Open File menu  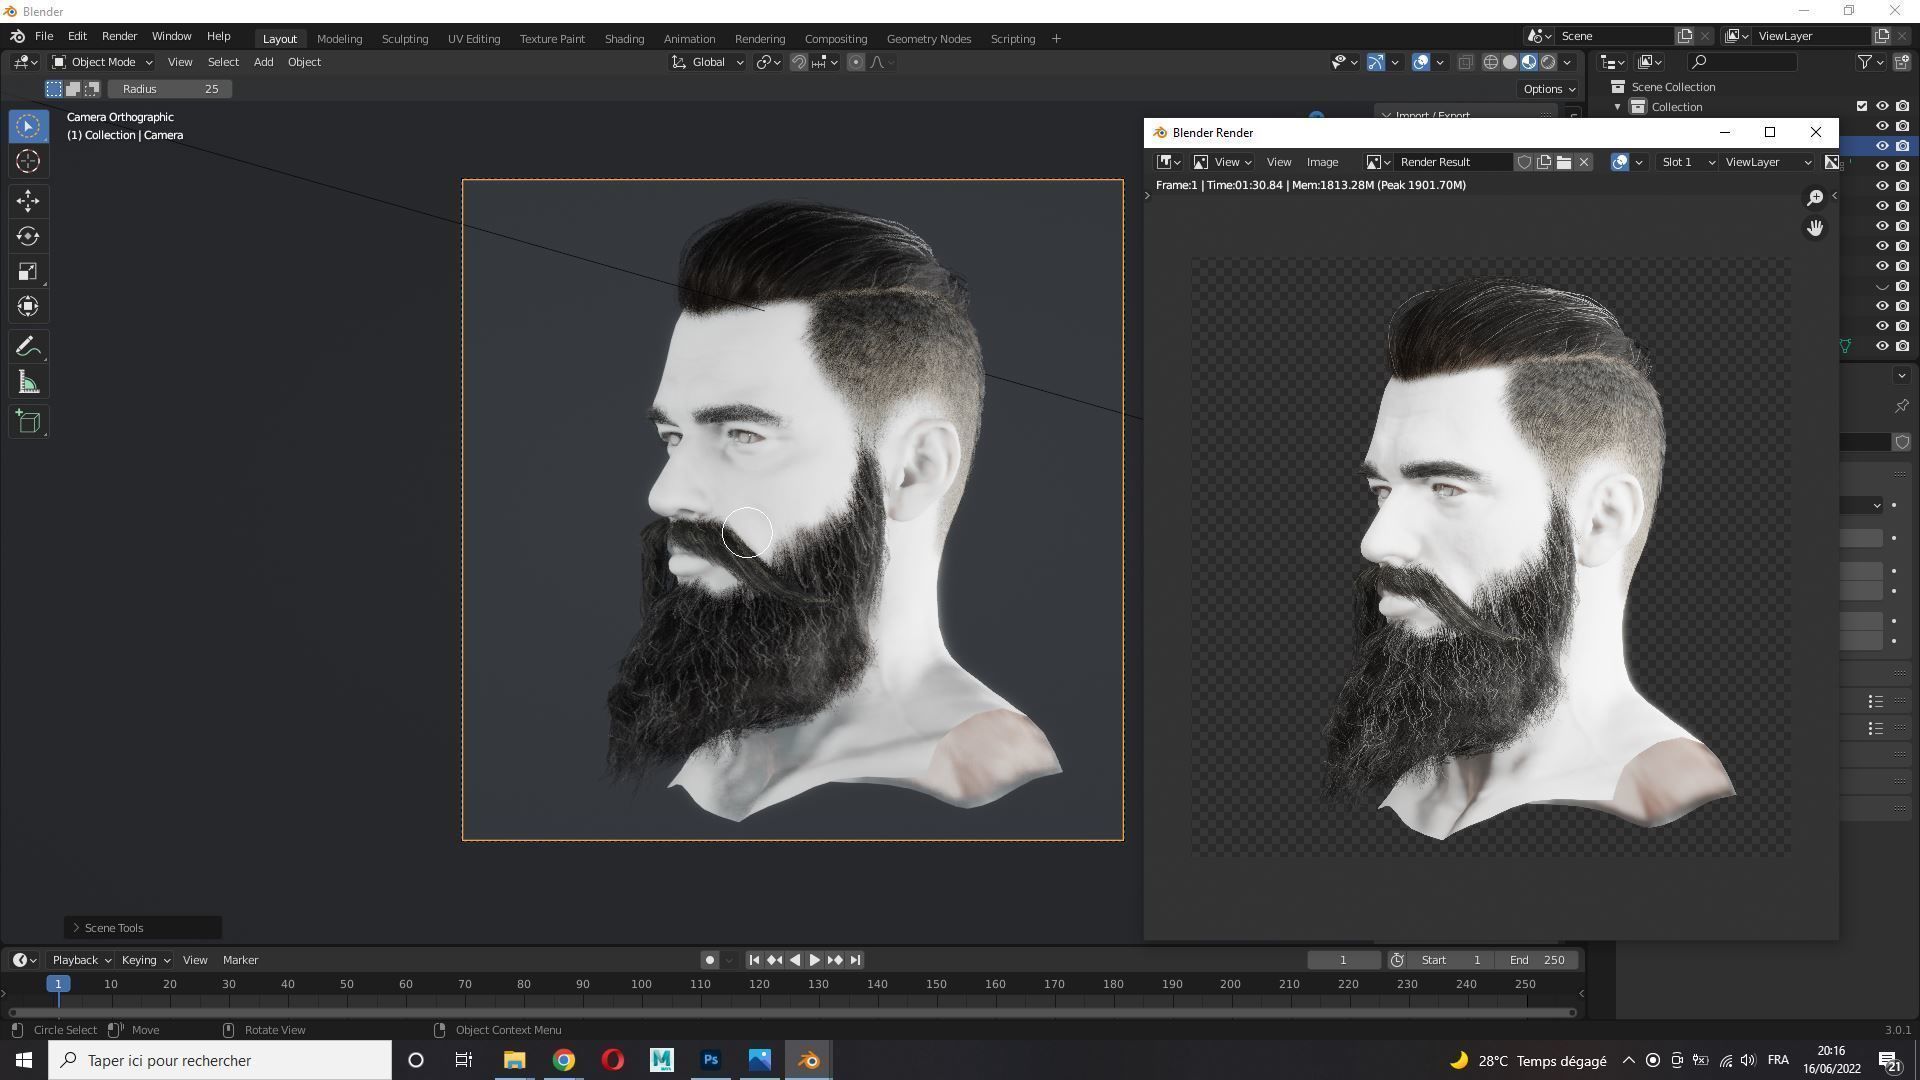click(44, 36)
